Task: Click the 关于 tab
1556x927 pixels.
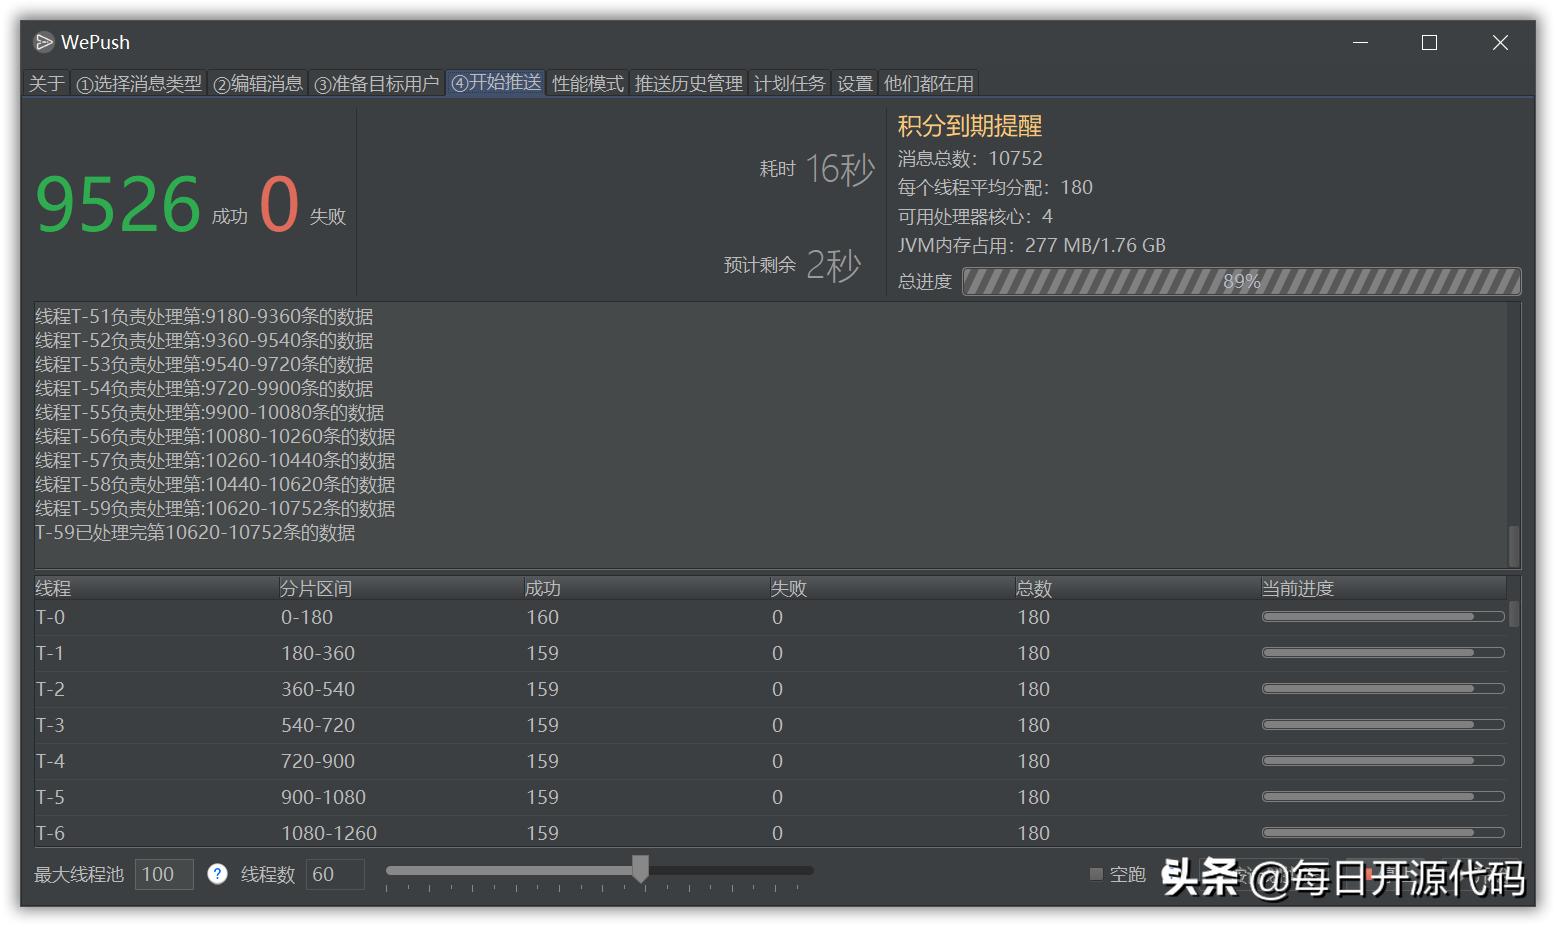Action: click(46, 83)
